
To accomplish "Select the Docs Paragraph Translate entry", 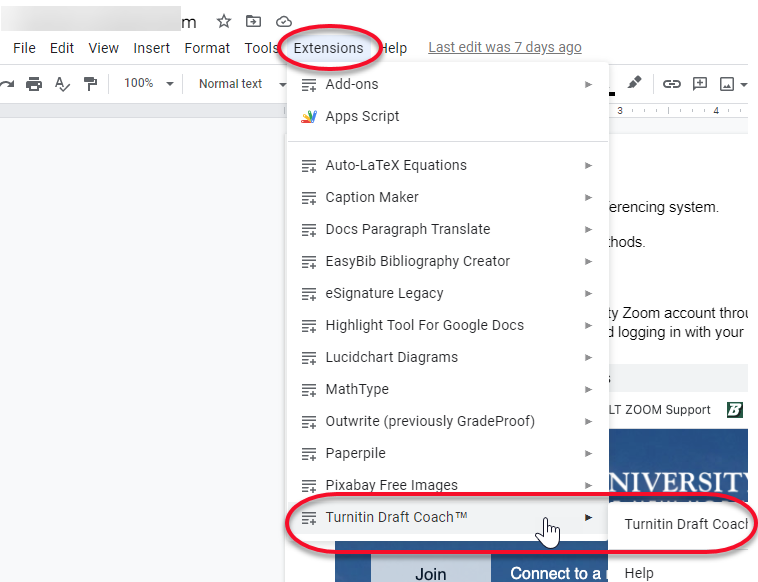I will (448, 229).
